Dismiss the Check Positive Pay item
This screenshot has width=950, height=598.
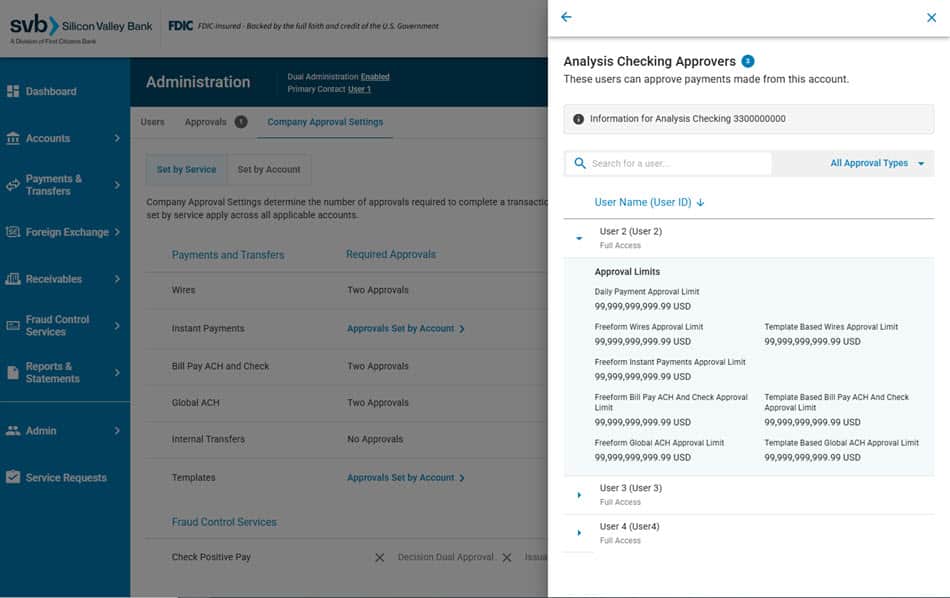(378, 557)
